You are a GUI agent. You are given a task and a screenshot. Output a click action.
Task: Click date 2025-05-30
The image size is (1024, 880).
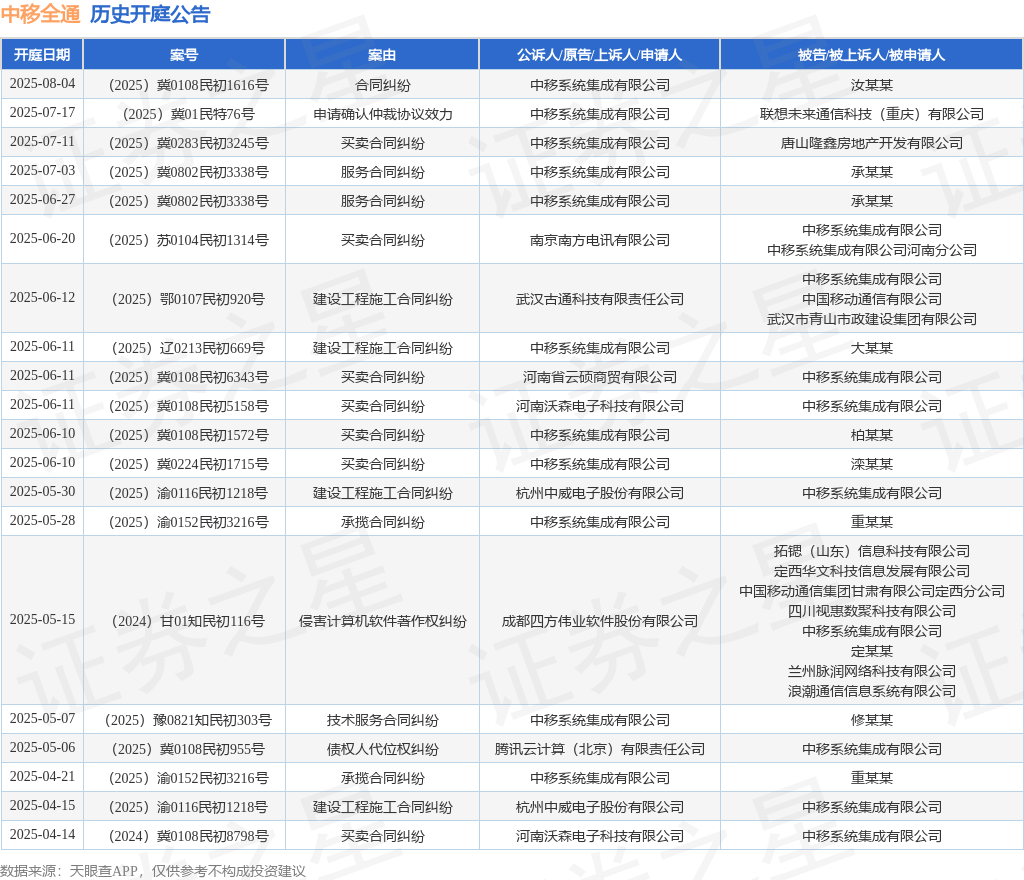(42, 492)
